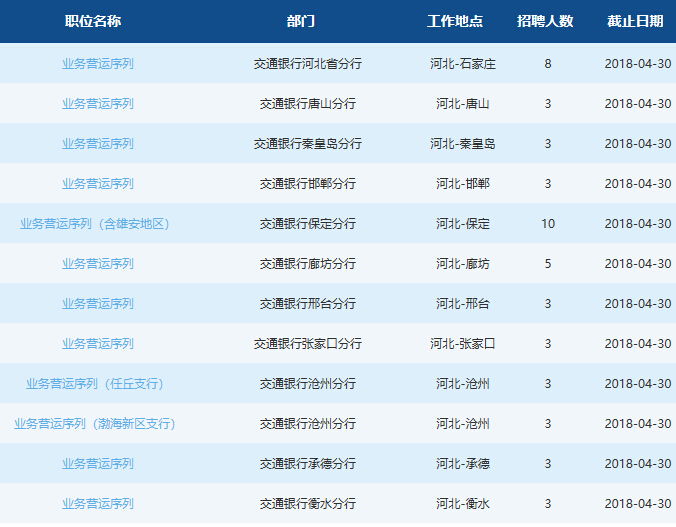This screenshot has width=676, height=527.
Task: Click recruit count 3 in 衡水 row
Action: (x=548, y=504)
